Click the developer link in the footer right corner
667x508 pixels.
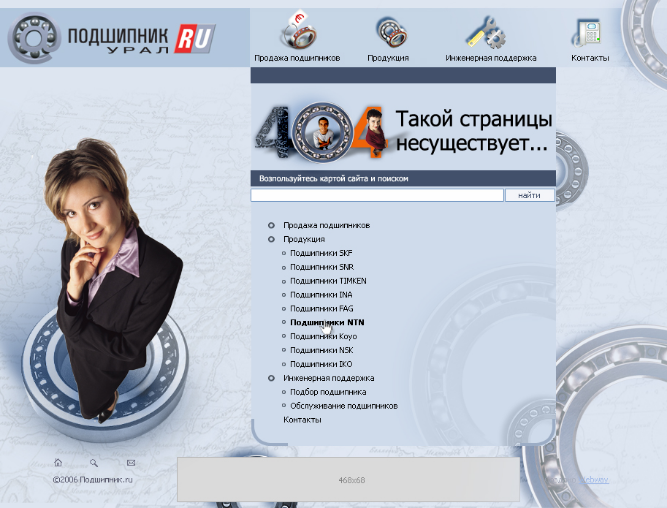click(594, 480)
